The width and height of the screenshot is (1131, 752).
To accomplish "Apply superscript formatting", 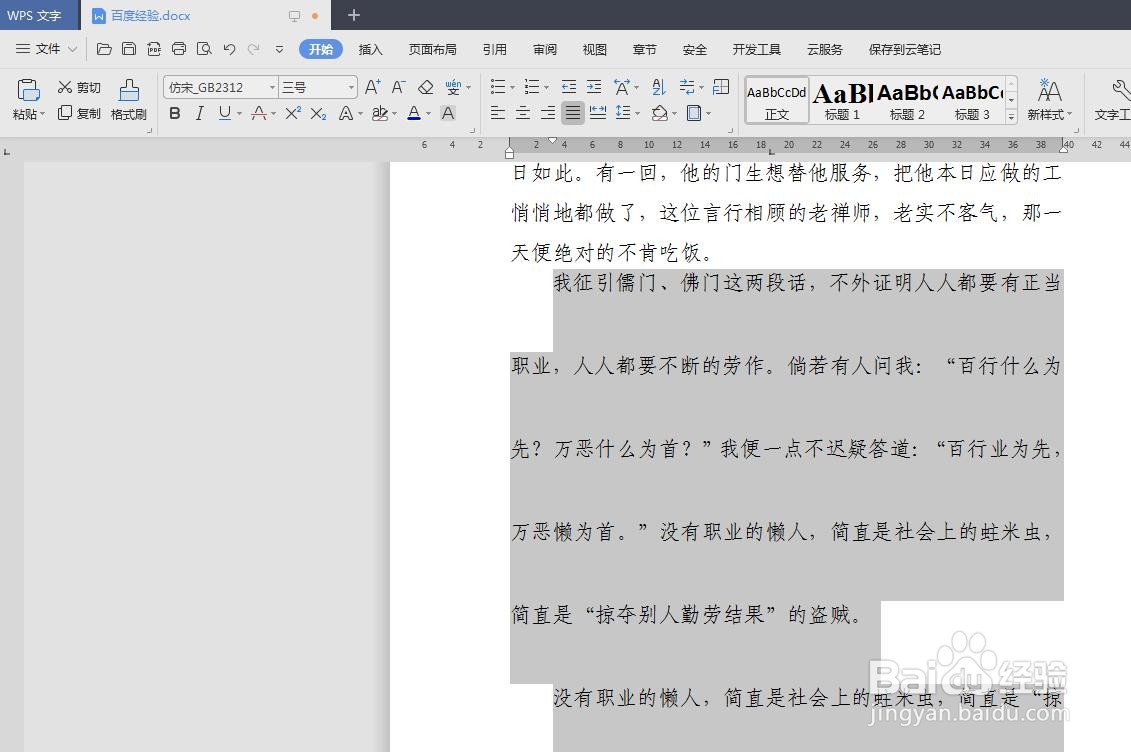I will click(x=292, y=113).
